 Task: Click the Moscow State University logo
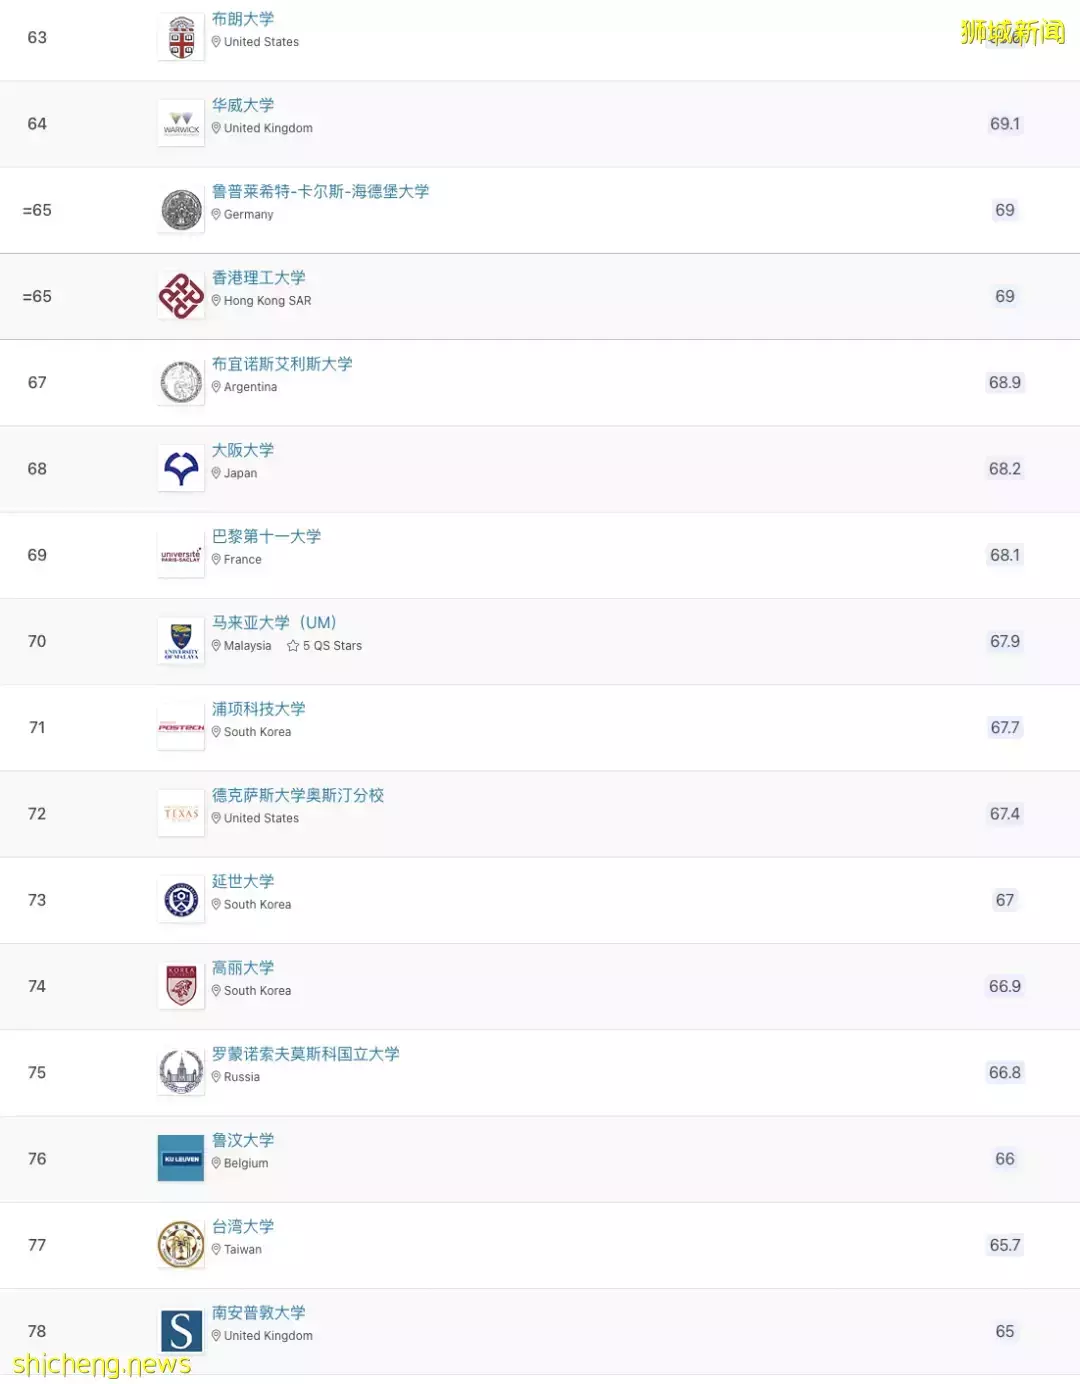coord(180,1072)
